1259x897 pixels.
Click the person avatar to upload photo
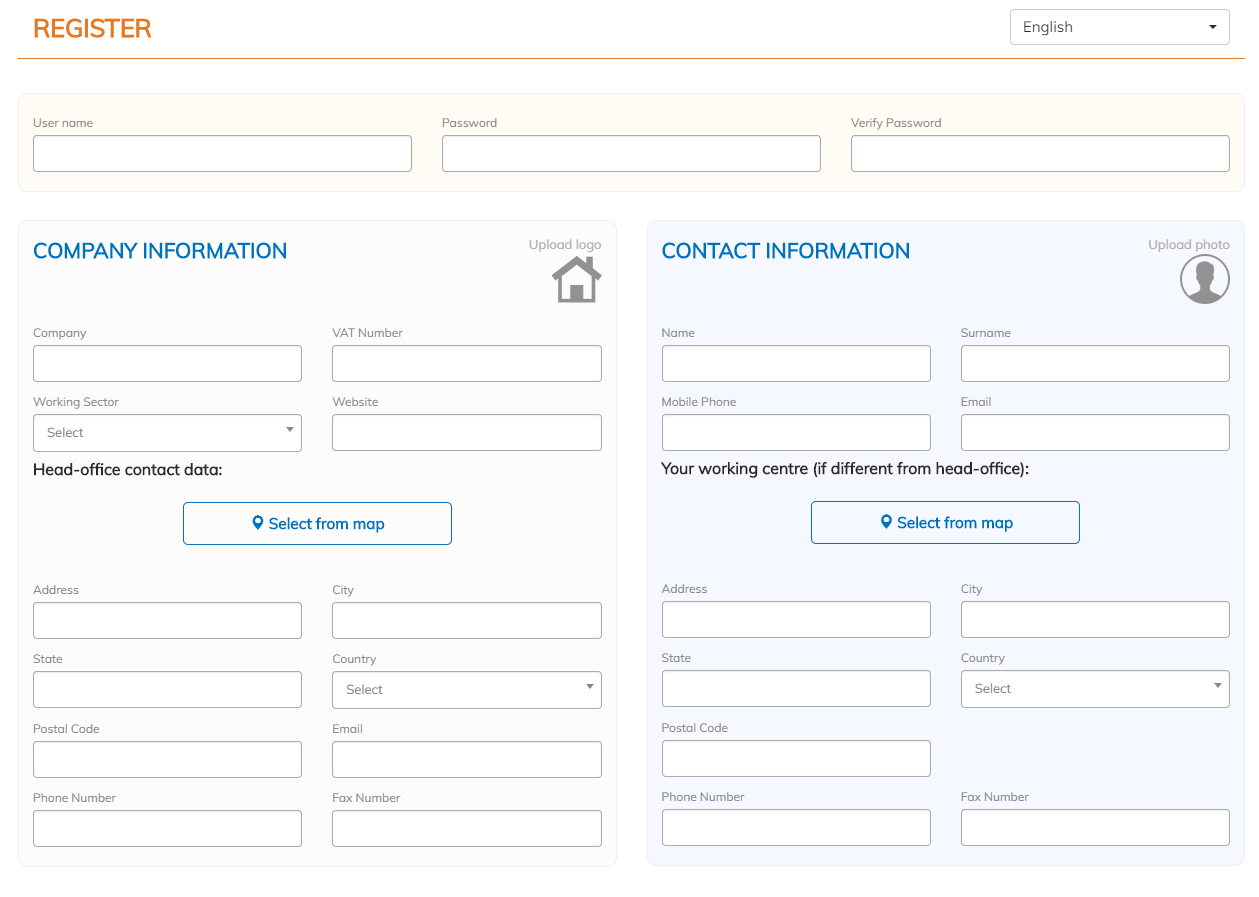pyautogui.click(x=1204, y=279)
